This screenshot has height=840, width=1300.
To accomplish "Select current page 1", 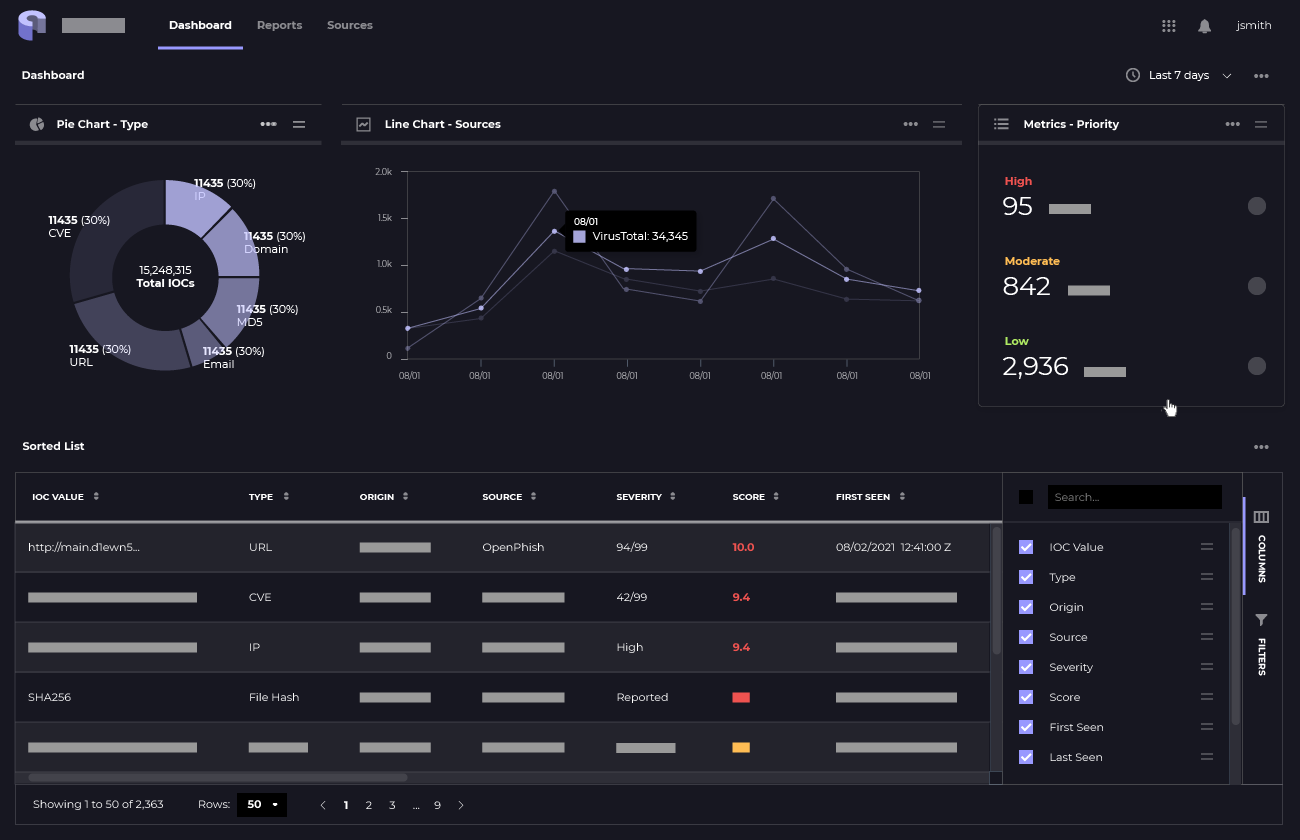I will 346,805.
